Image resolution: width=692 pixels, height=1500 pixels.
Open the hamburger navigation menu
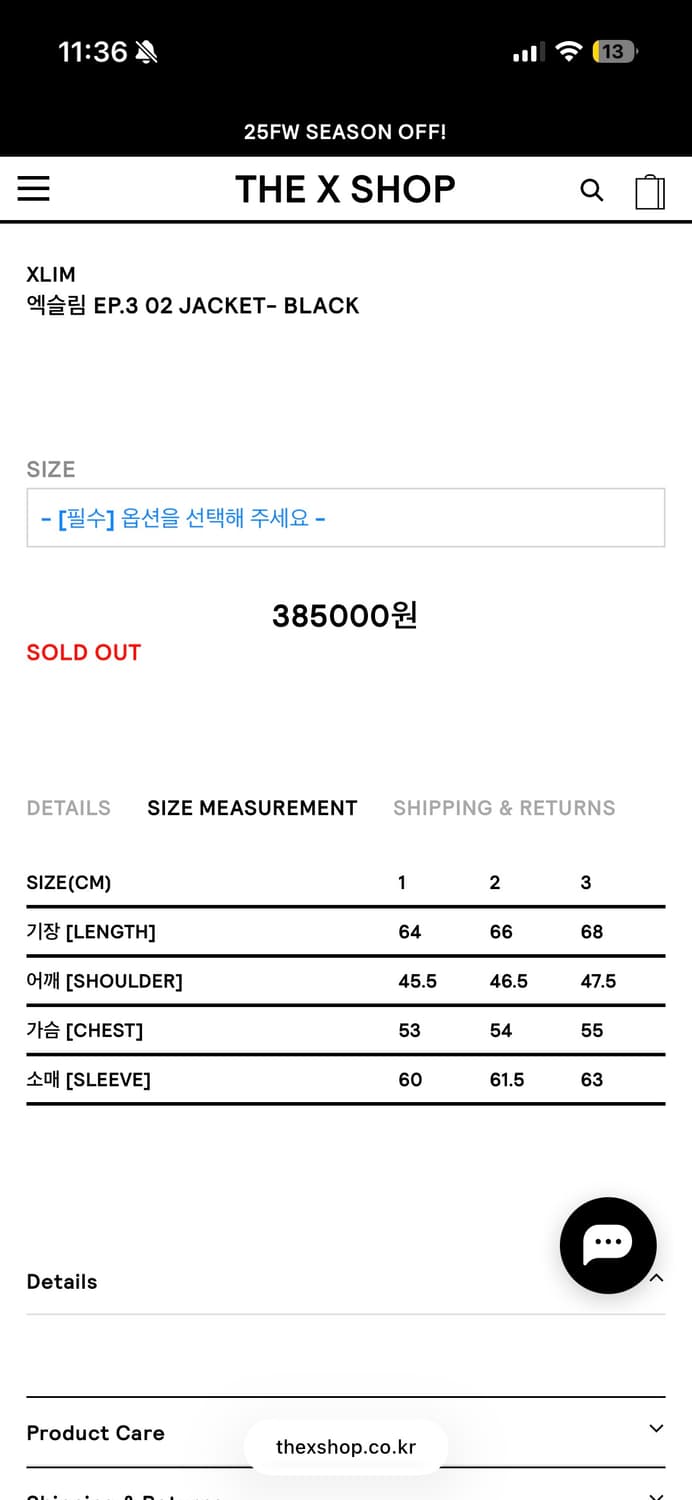(x=33, y=189)
